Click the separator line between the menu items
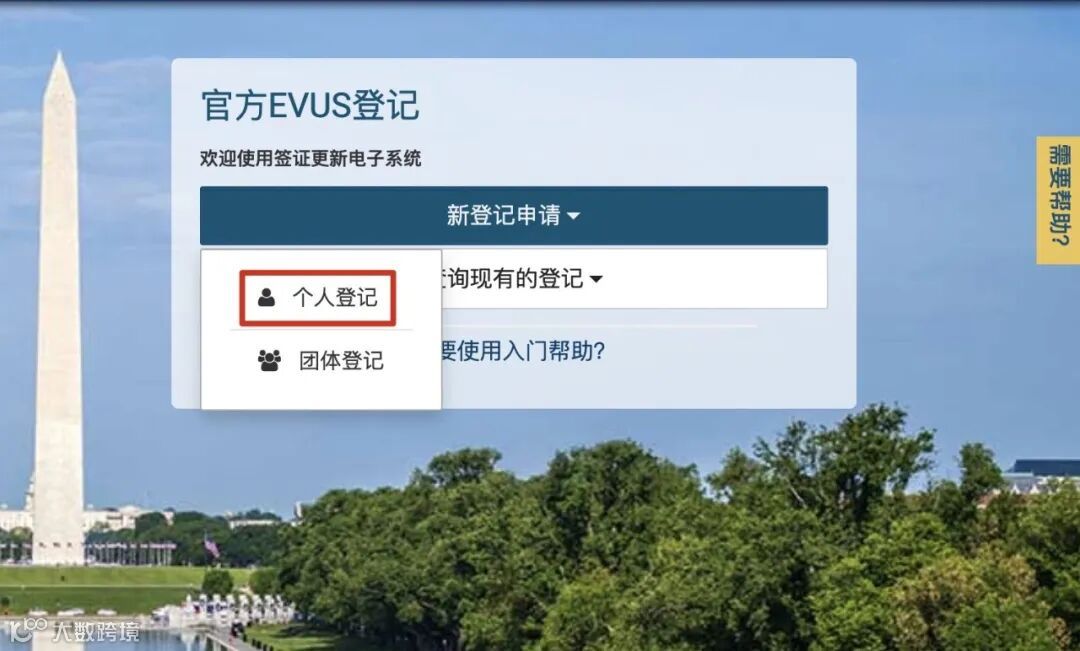 pos(321,330)
